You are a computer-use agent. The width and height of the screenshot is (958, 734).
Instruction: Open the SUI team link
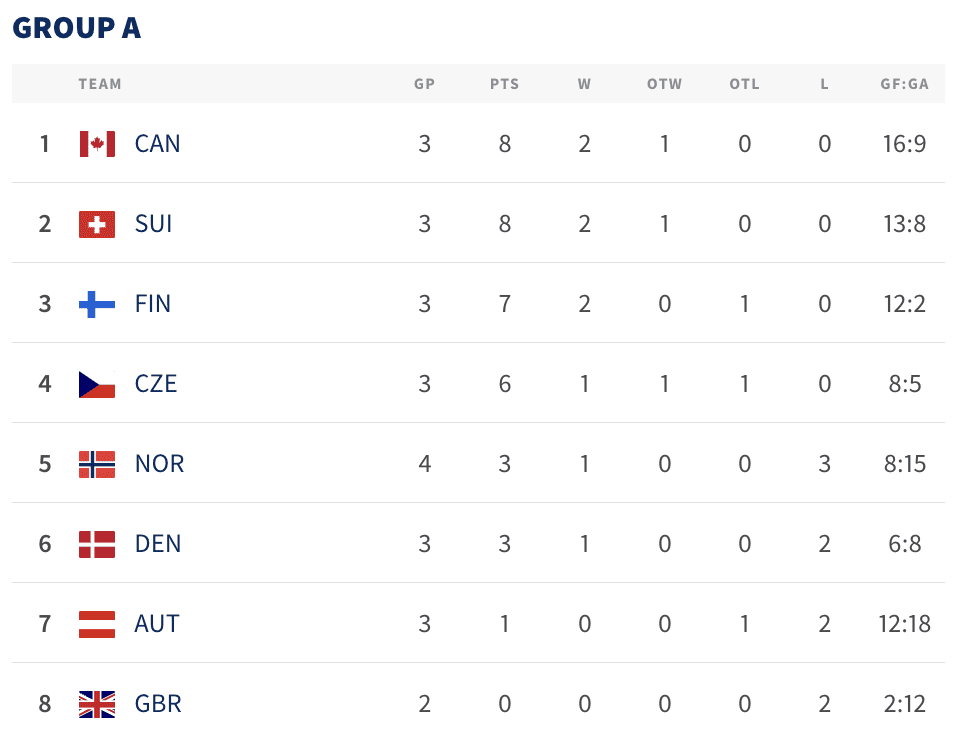click(154, 224)
